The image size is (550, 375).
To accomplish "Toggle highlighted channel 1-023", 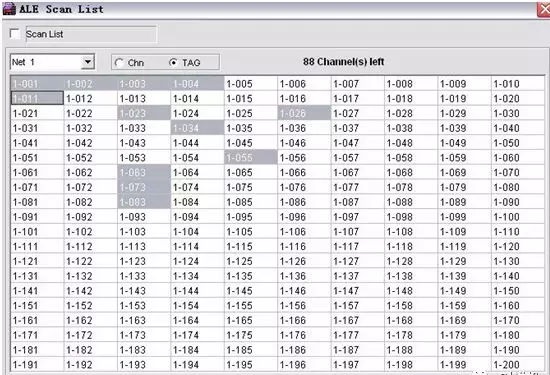I will (x=144, y=113).
